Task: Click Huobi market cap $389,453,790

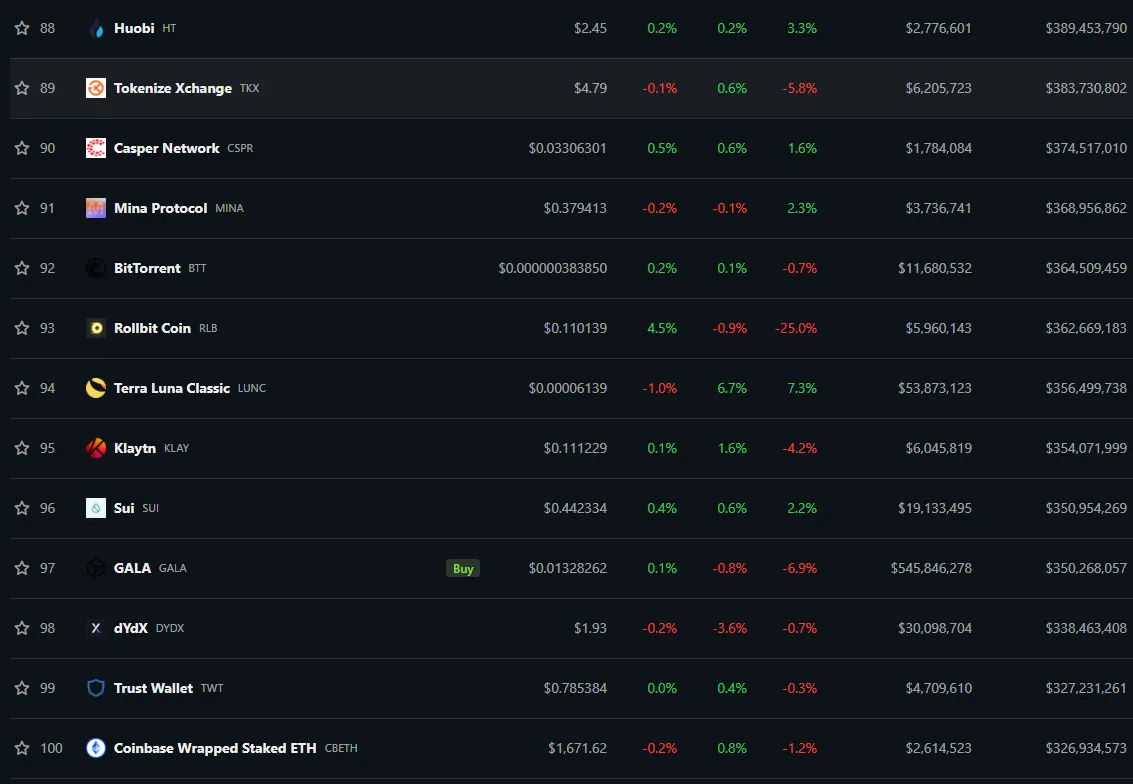Action: point(1086,28)
